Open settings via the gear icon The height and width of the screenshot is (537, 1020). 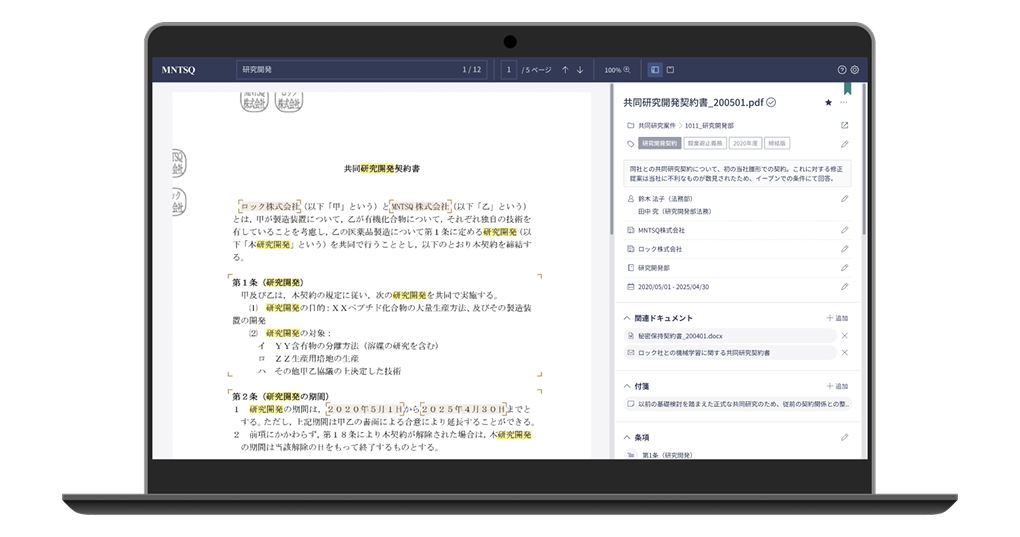[x=854, y=70]
